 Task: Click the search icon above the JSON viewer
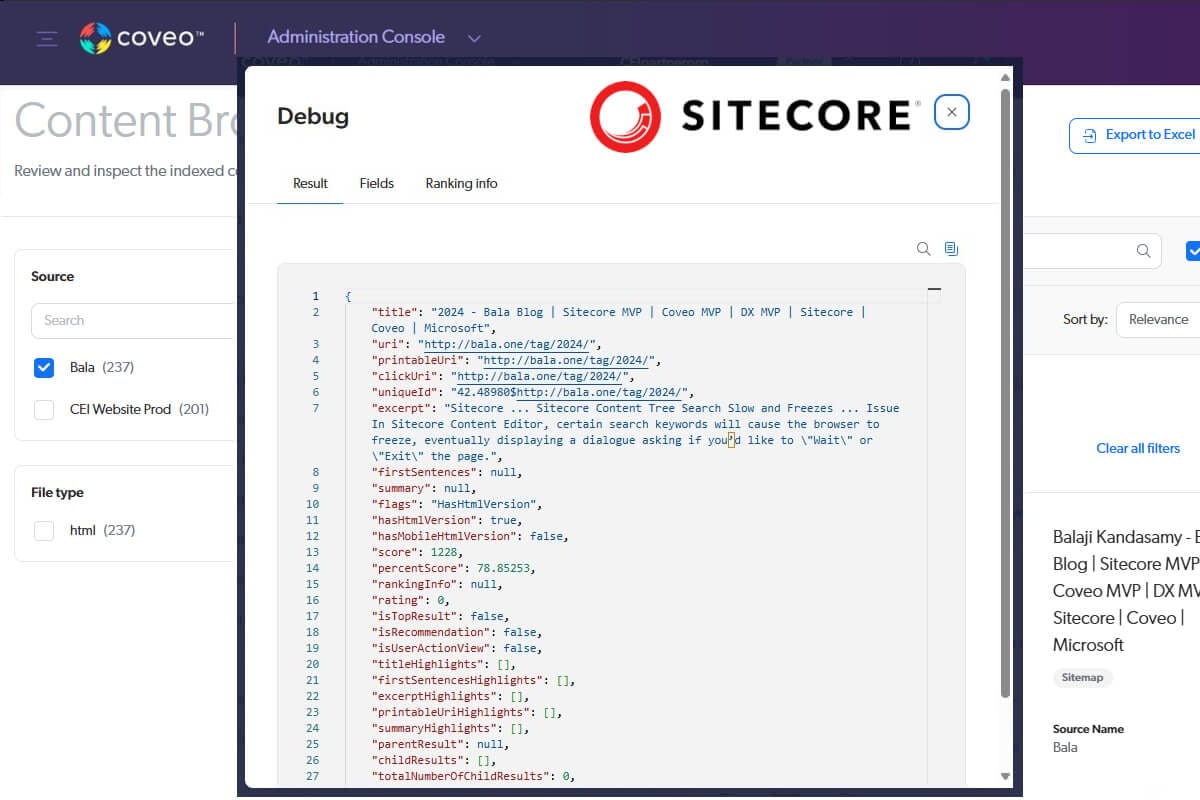[x=924, y=249]
